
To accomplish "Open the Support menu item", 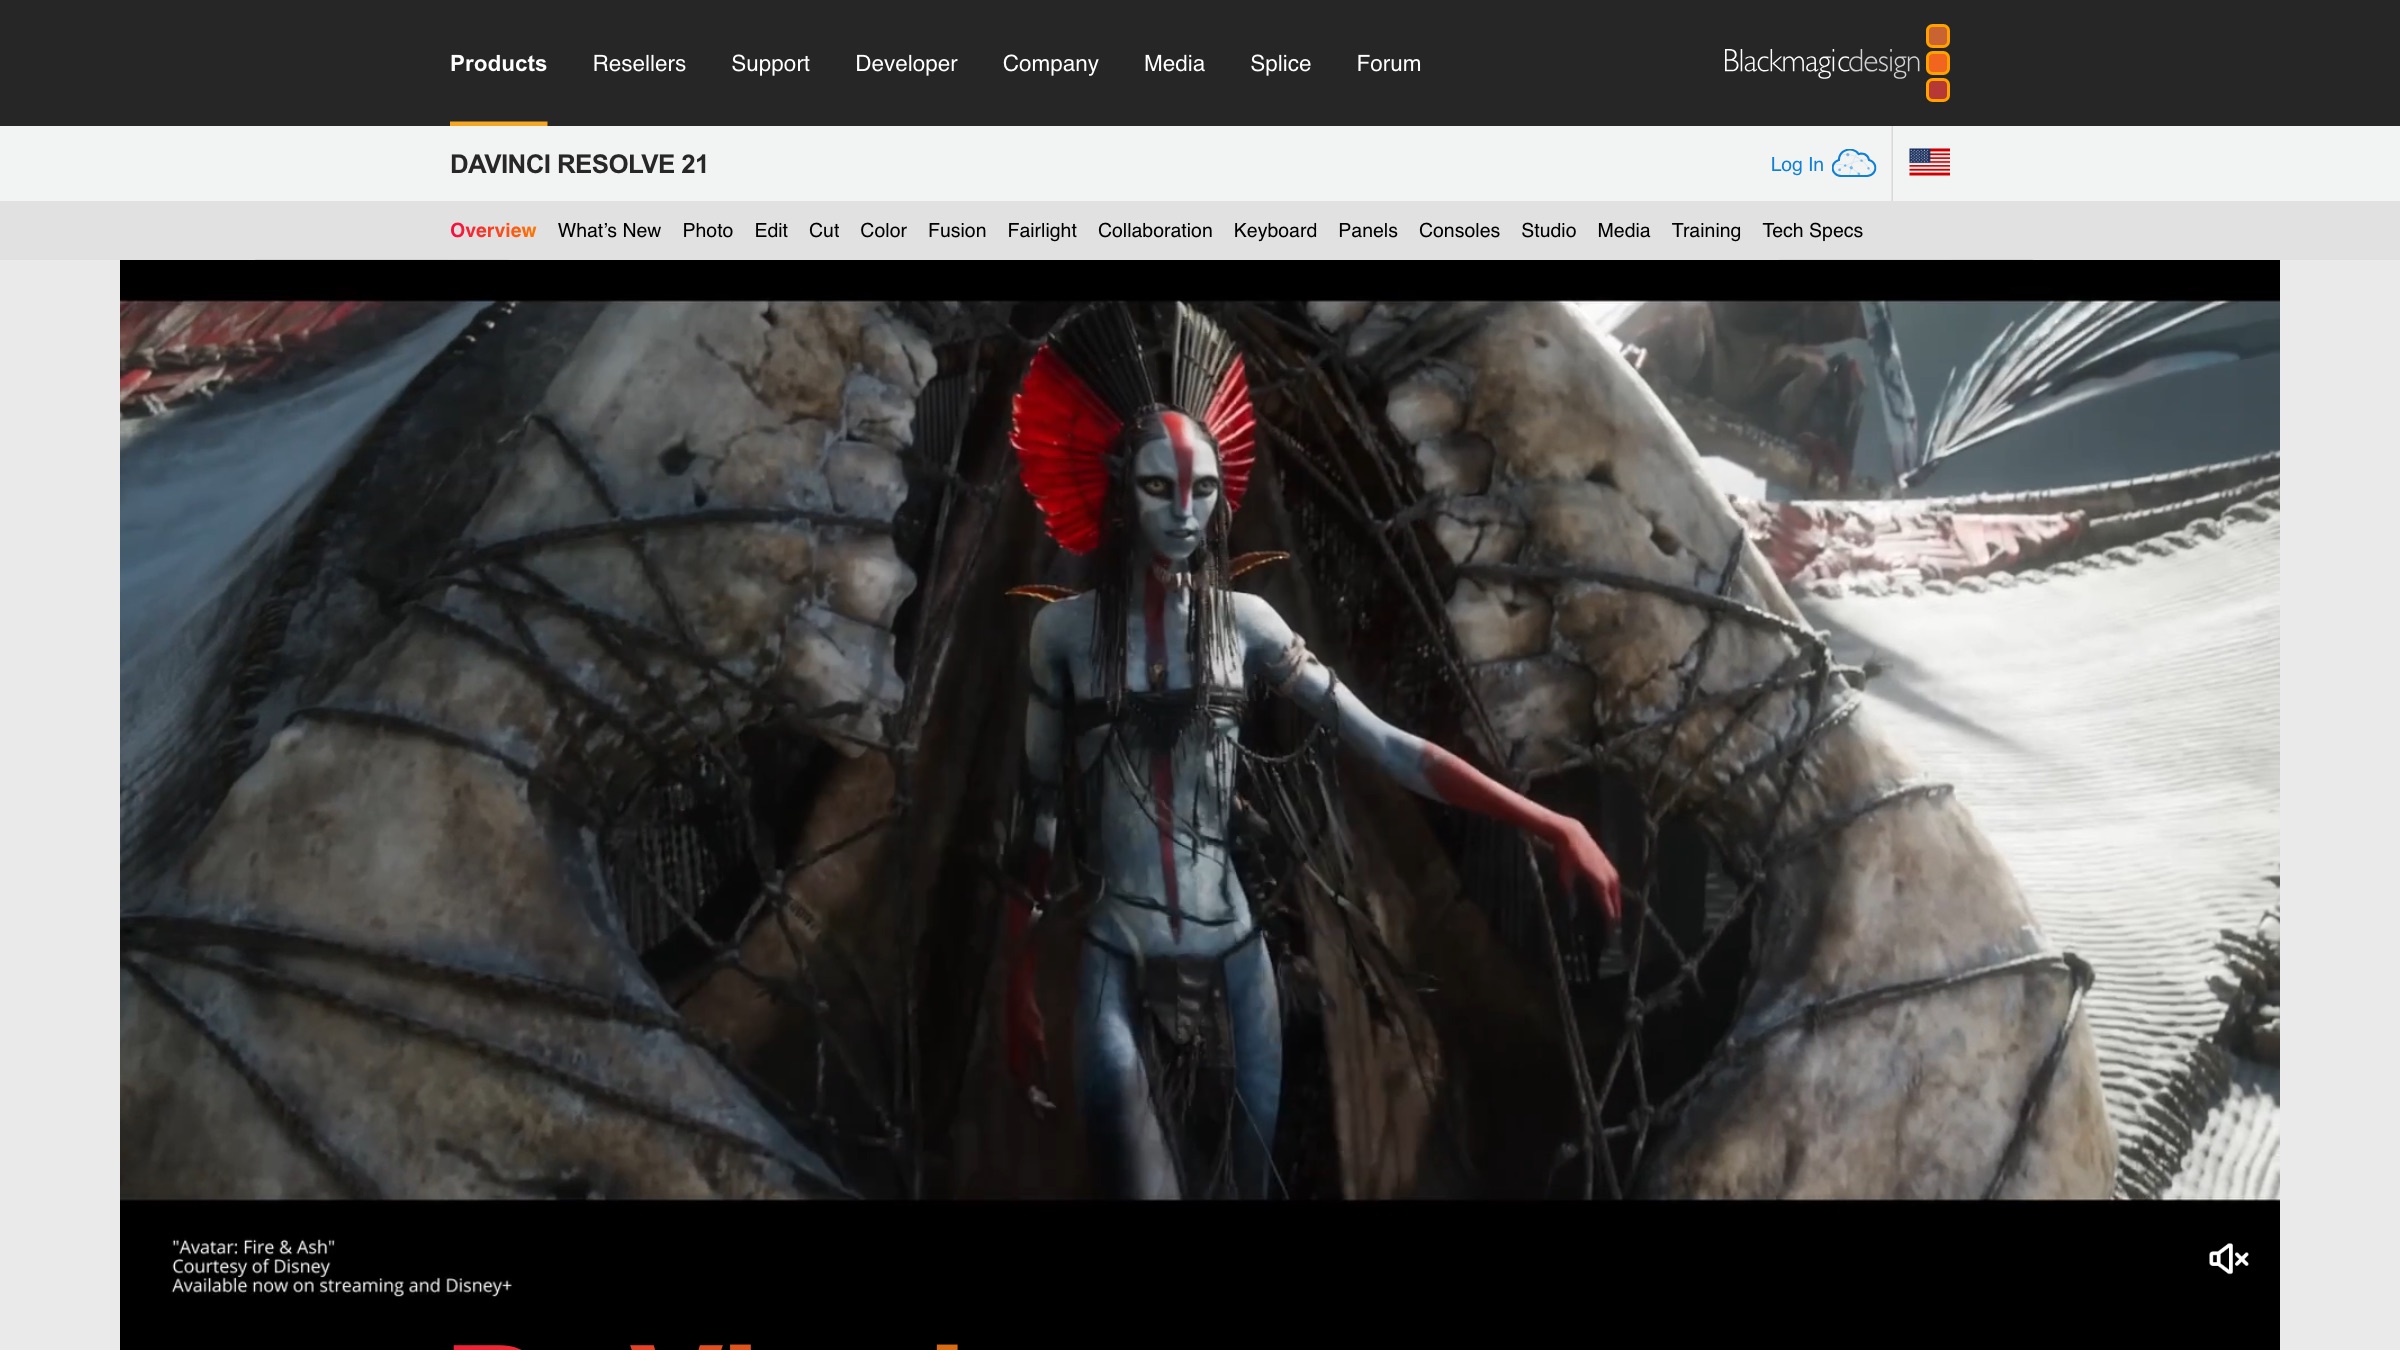I will pos(770,63).
